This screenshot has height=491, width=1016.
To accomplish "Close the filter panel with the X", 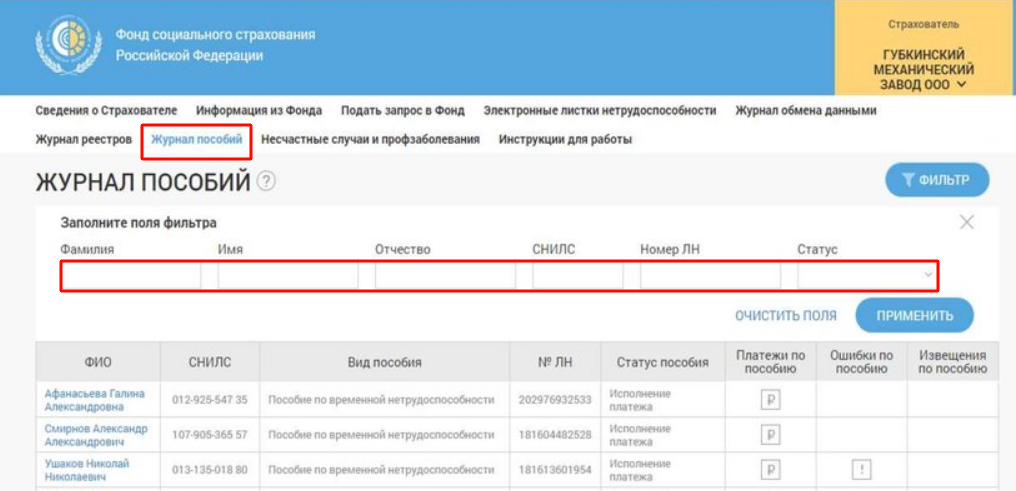I will pos(966,222).
